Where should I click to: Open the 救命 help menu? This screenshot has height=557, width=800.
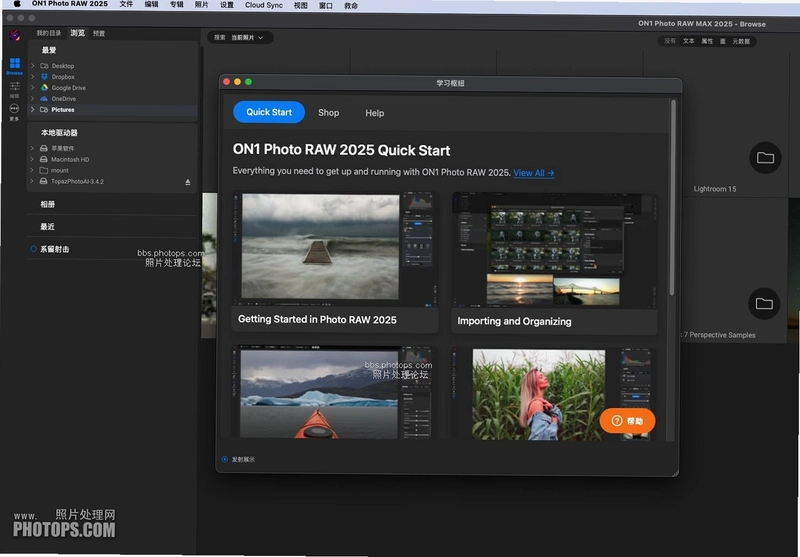[351, 5]
